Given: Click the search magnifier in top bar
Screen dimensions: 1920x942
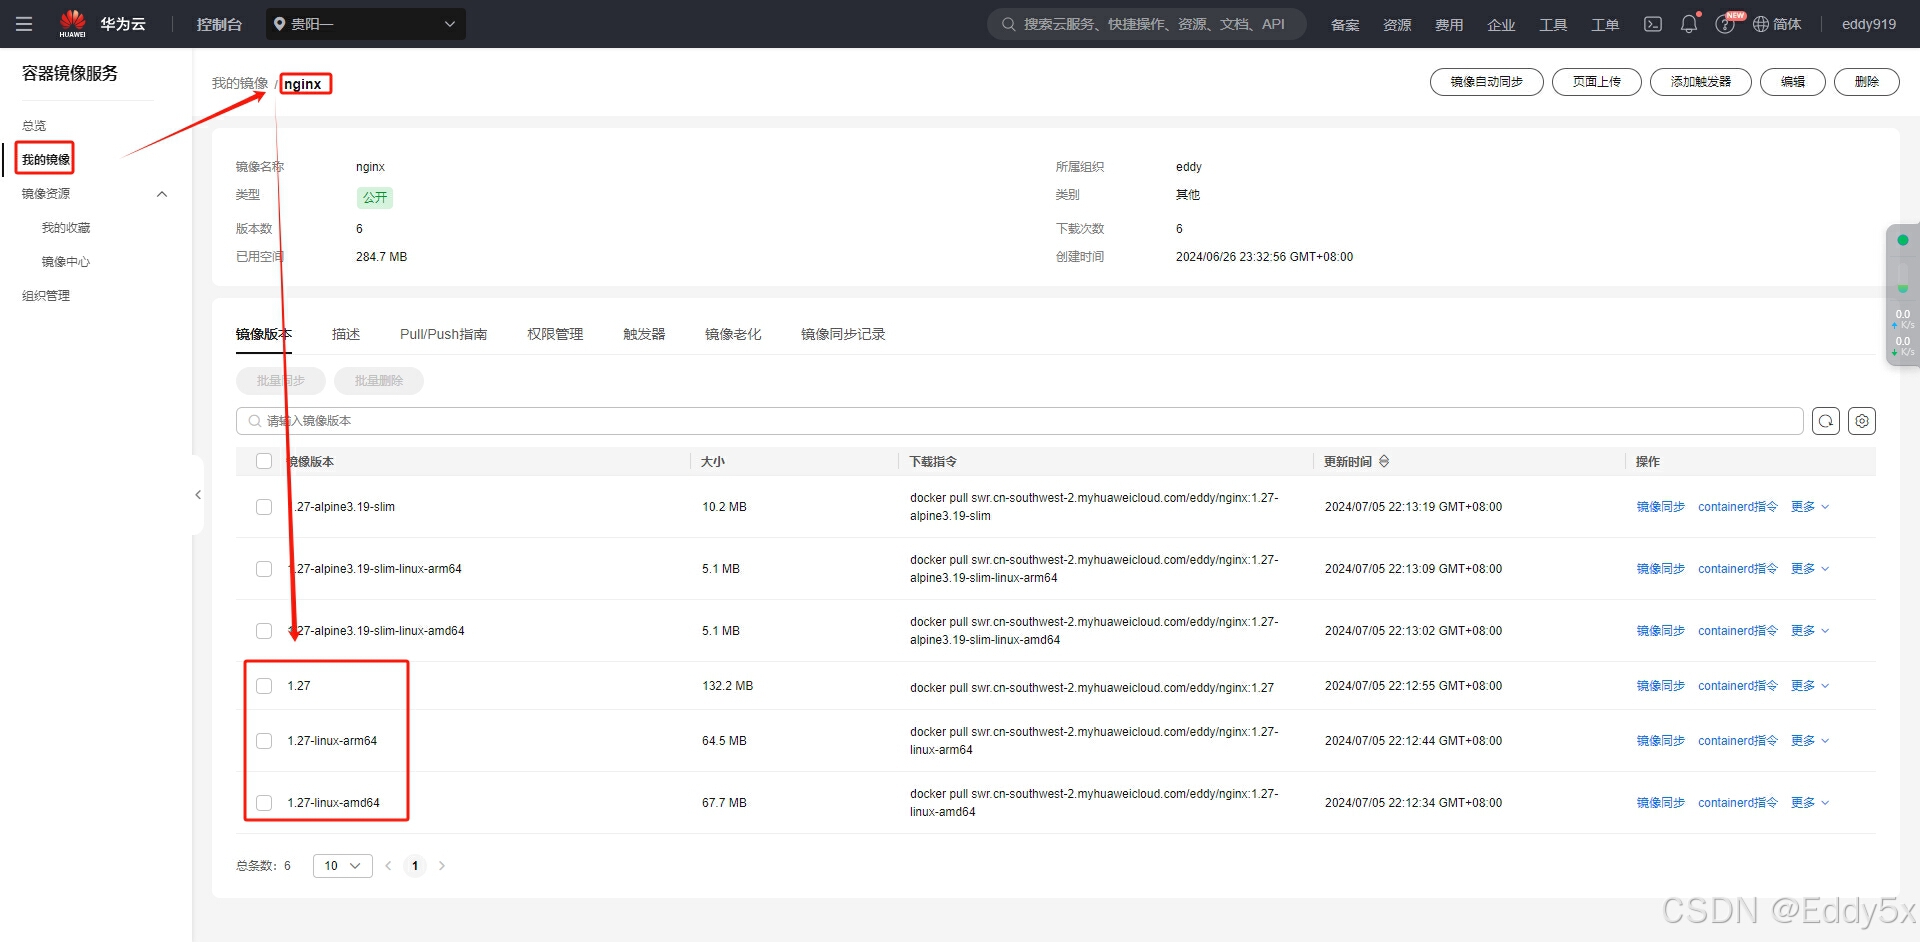Looking at the screenshot, I should point(1009,24).
